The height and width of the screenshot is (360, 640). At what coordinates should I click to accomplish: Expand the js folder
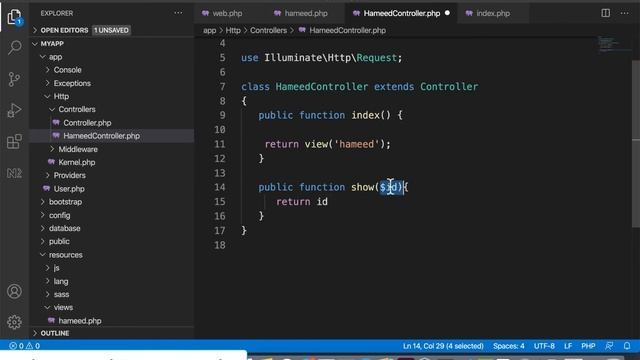pos(57,268)
